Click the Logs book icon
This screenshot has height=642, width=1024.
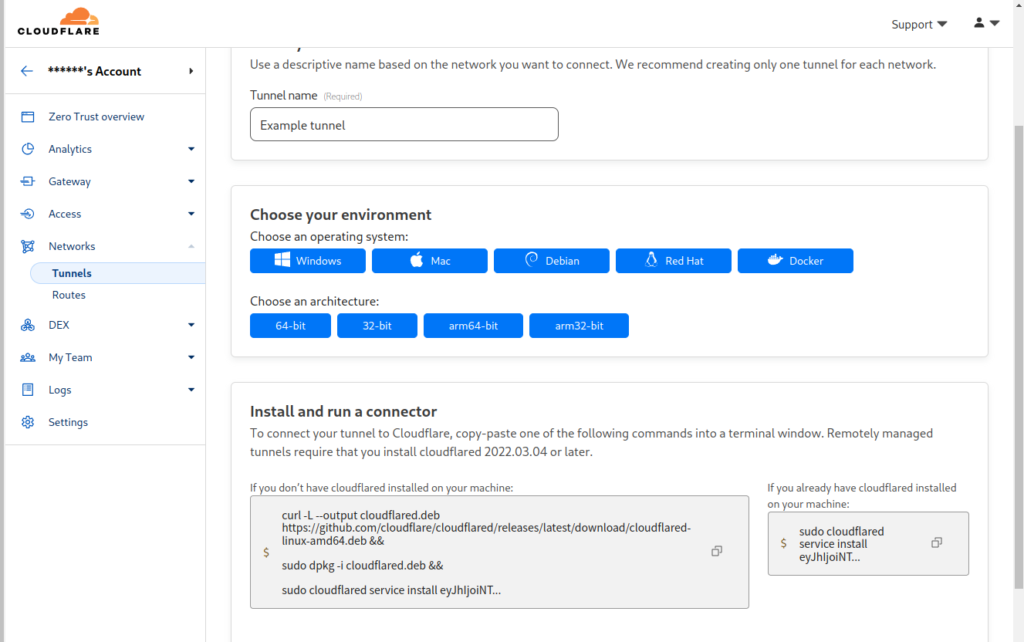[27, 390]
